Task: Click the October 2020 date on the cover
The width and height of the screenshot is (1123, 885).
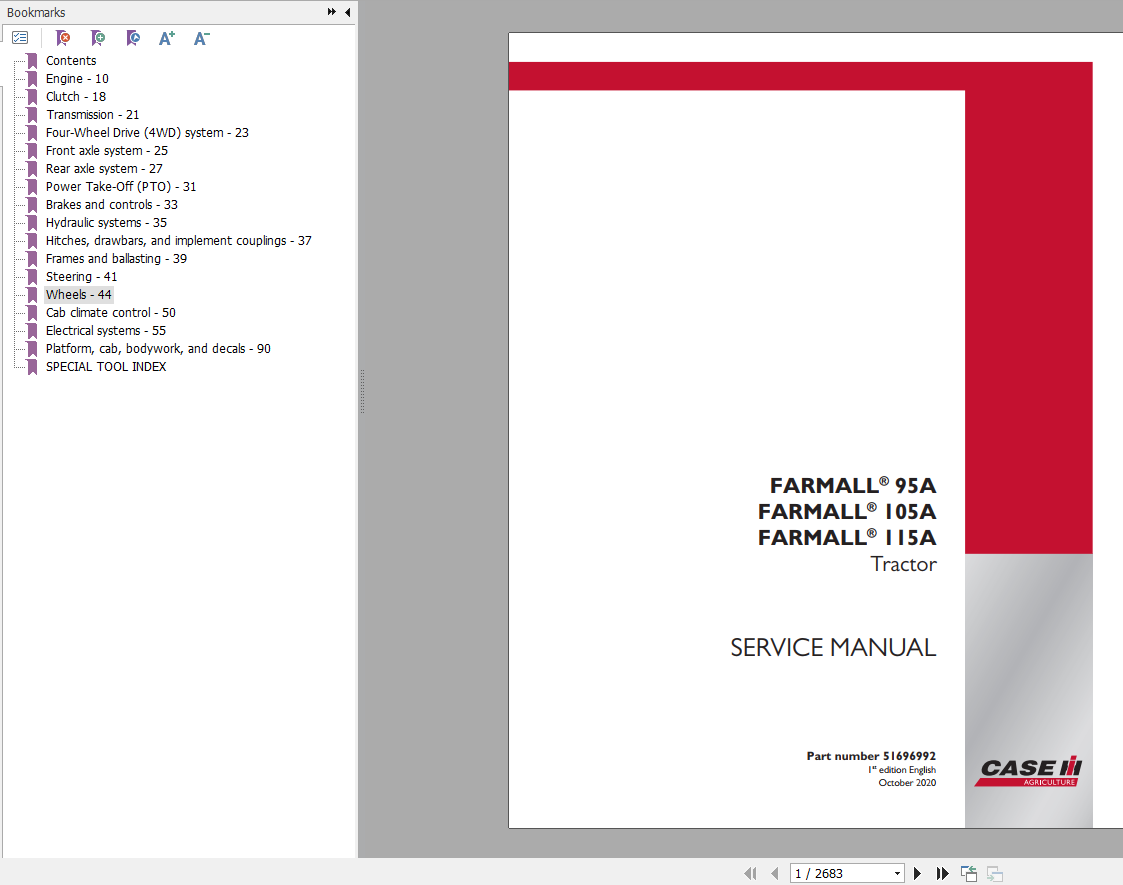Action: 907,783
